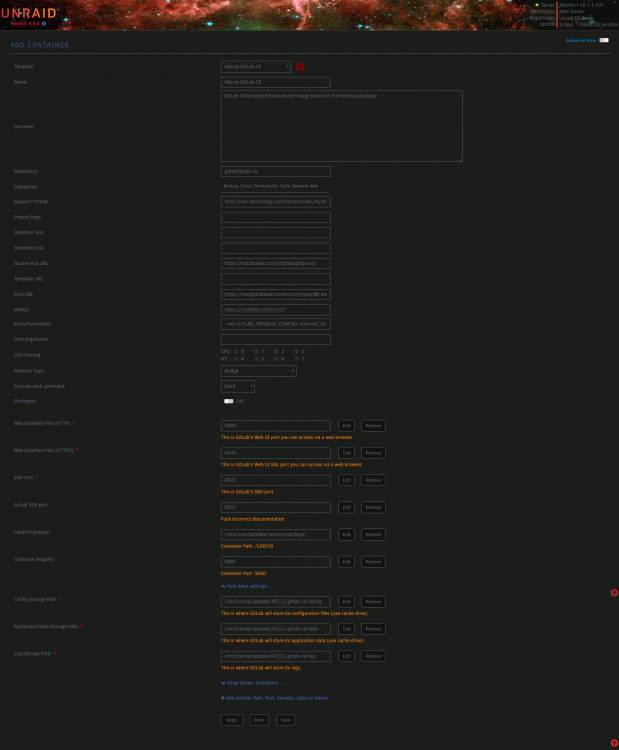Open the Network Type dropdown set to Bridge
The image size is (619, 750).
pos(259,371)
